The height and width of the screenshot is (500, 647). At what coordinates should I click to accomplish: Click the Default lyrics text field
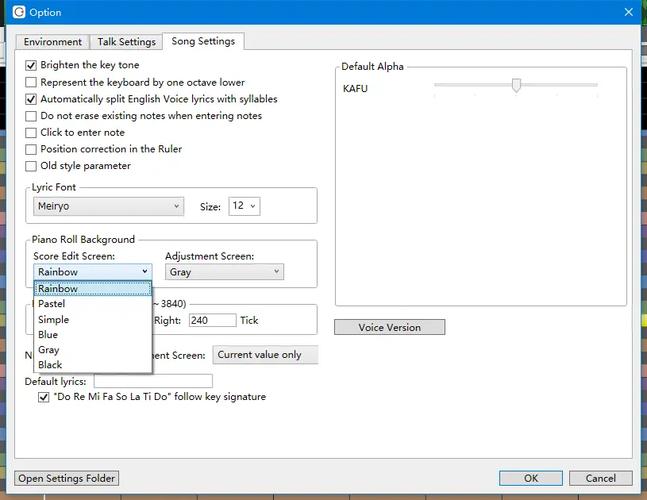coord(153,381)
